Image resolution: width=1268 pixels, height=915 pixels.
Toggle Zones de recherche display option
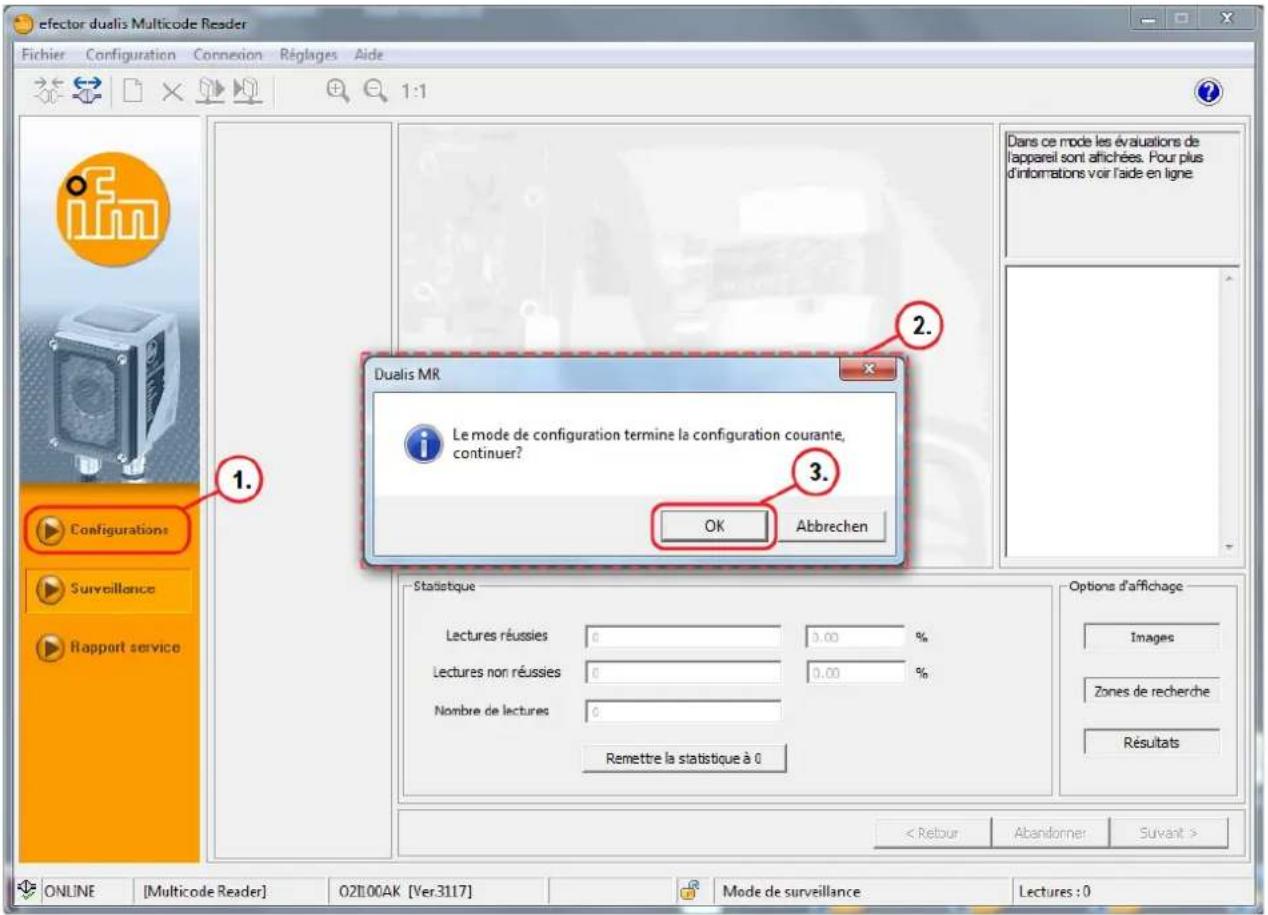[1152, 691]
